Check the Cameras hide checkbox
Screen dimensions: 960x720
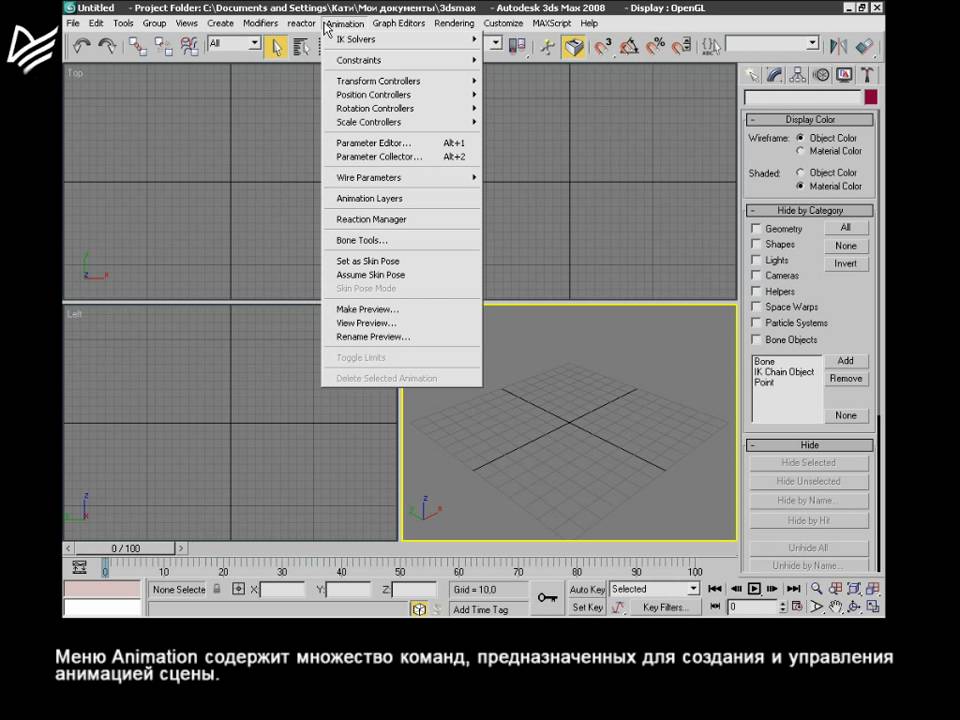756,276
